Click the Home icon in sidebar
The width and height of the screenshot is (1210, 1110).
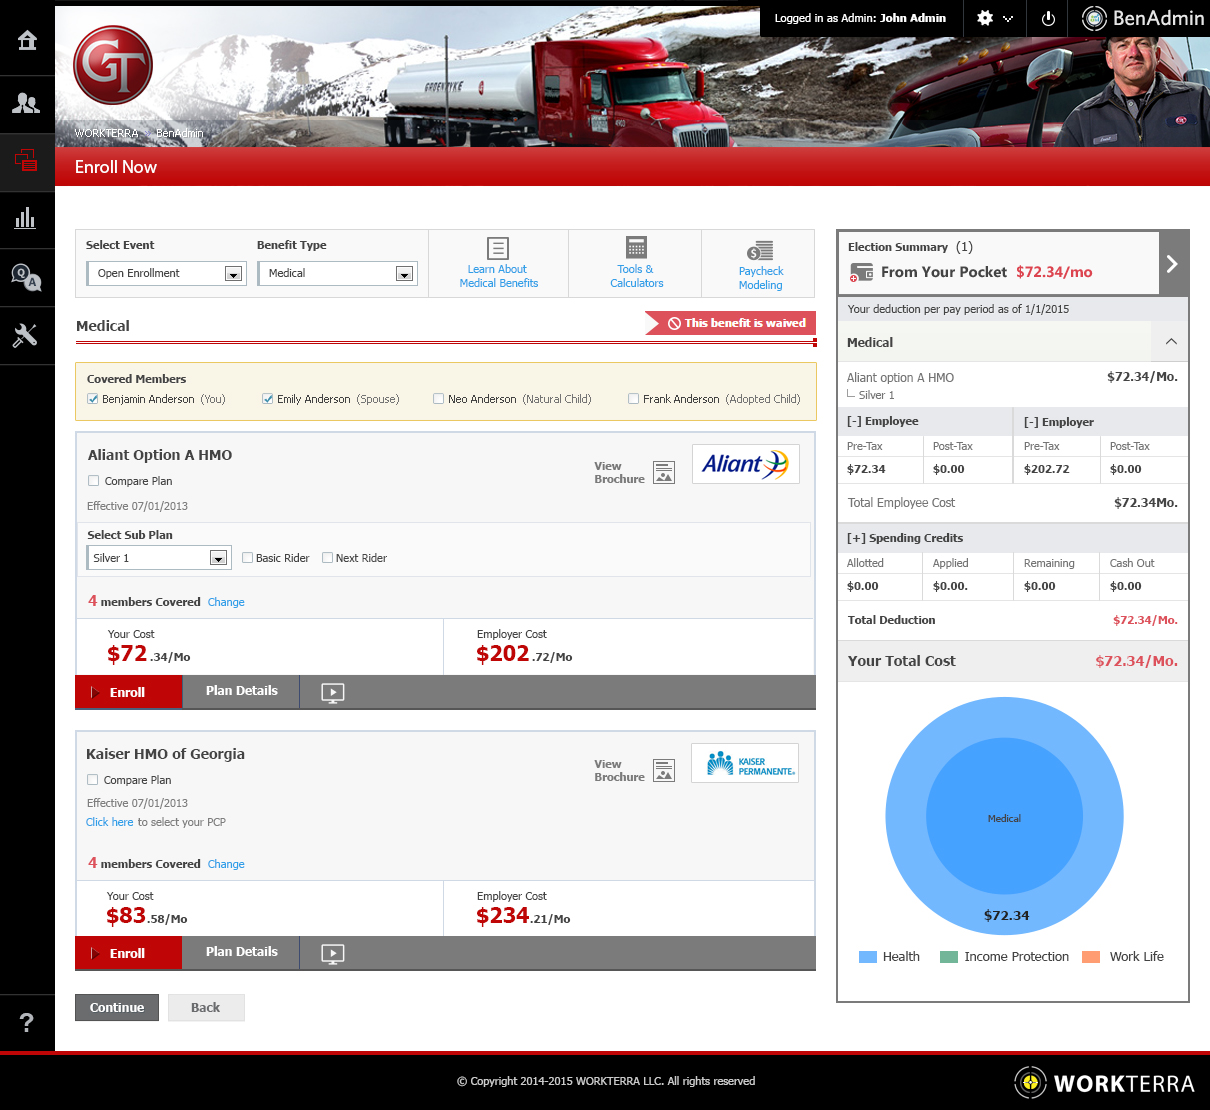coord(27,40)
